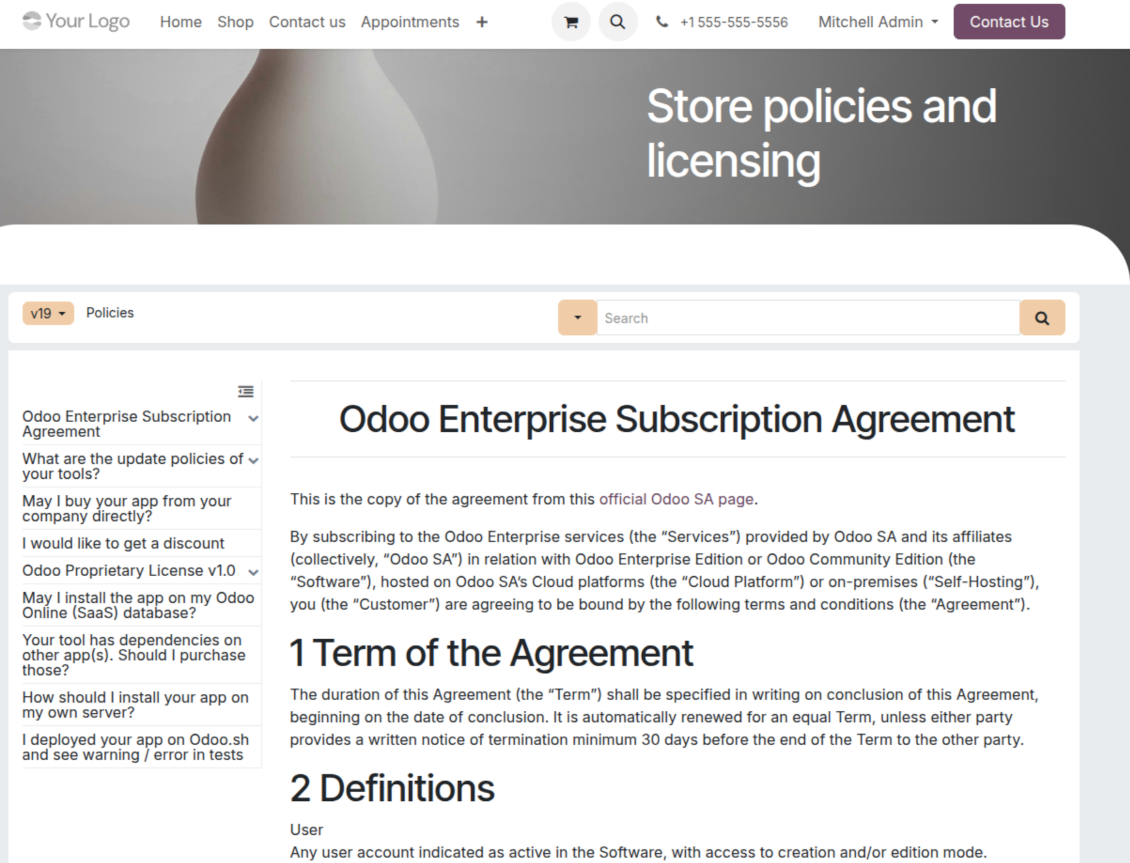This screenshot has width=1130, height=863.
Task: Select the Policies breadcrumb link
Action: tap(110, 313)
